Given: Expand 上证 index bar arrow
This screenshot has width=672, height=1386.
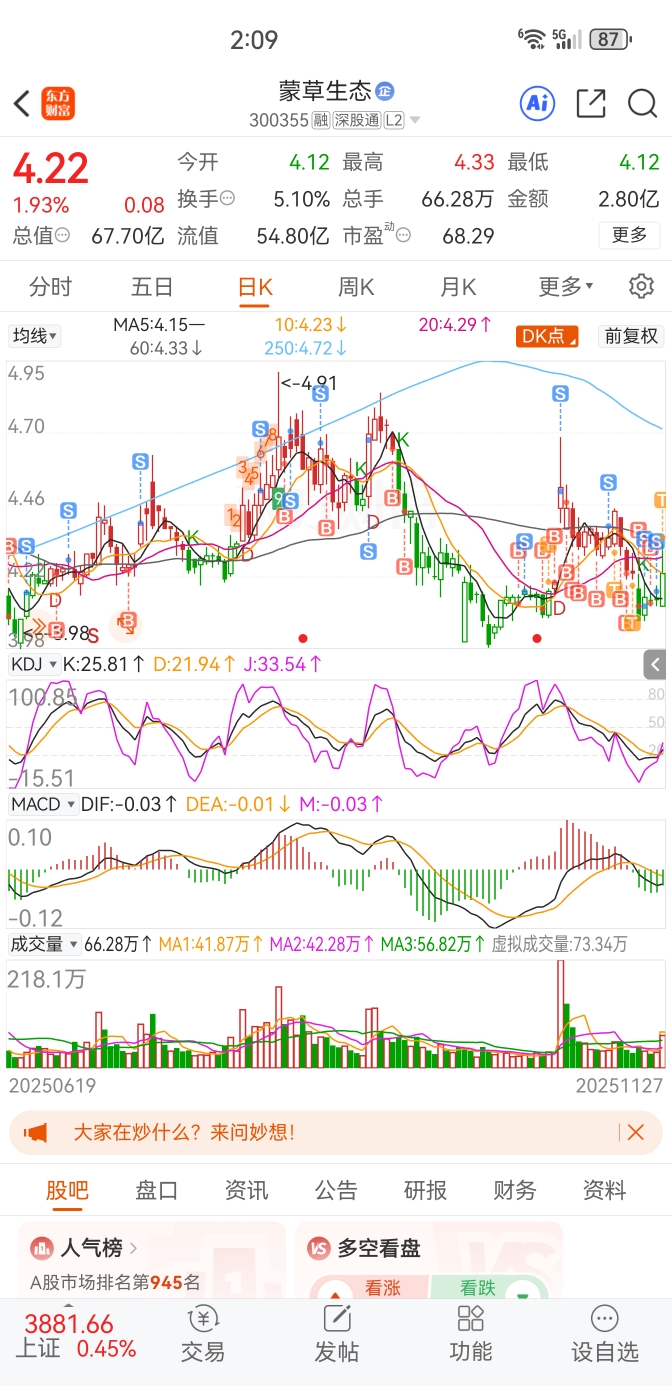Looking at the screenshot, I should pos(67,1306).
